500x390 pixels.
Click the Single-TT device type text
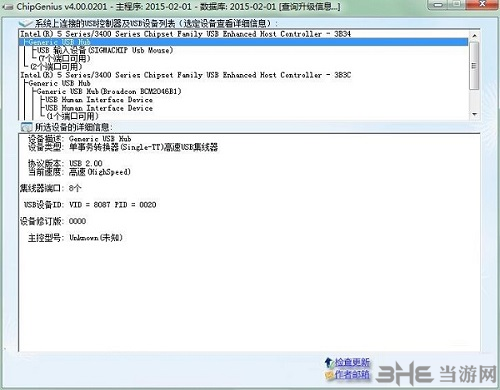click(x=144, y=147)
